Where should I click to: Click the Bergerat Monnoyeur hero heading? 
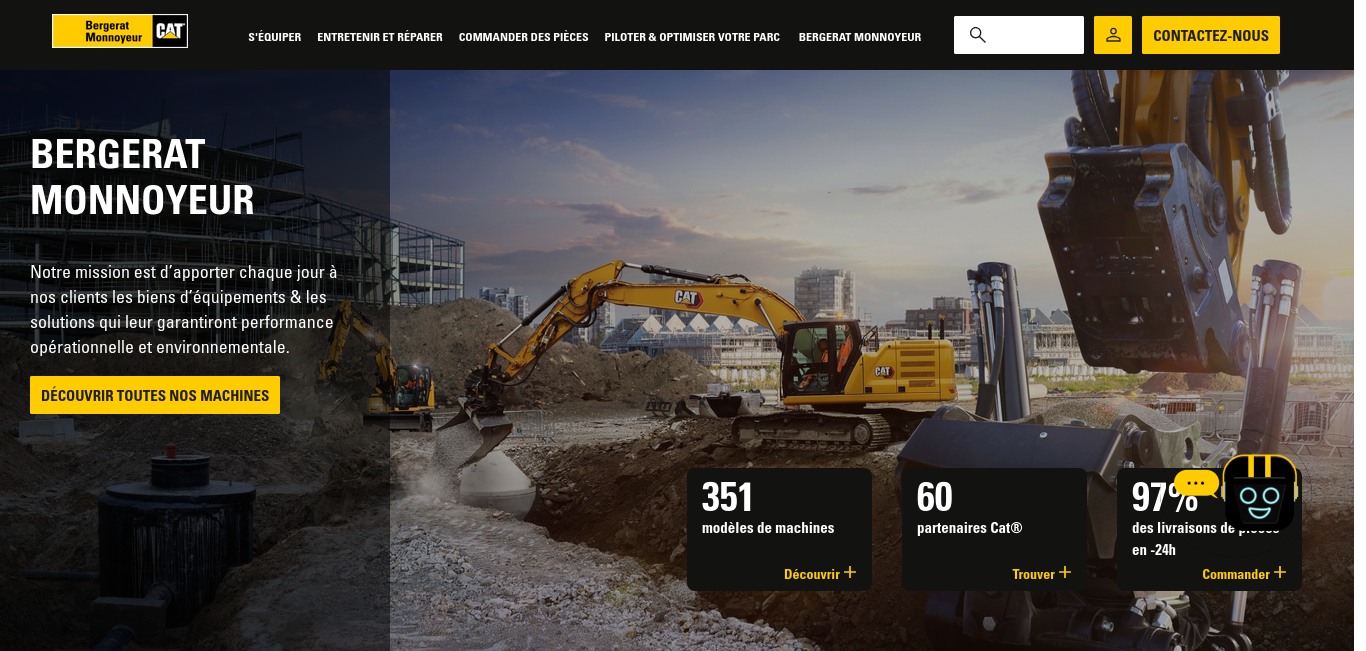click(142, 177)
